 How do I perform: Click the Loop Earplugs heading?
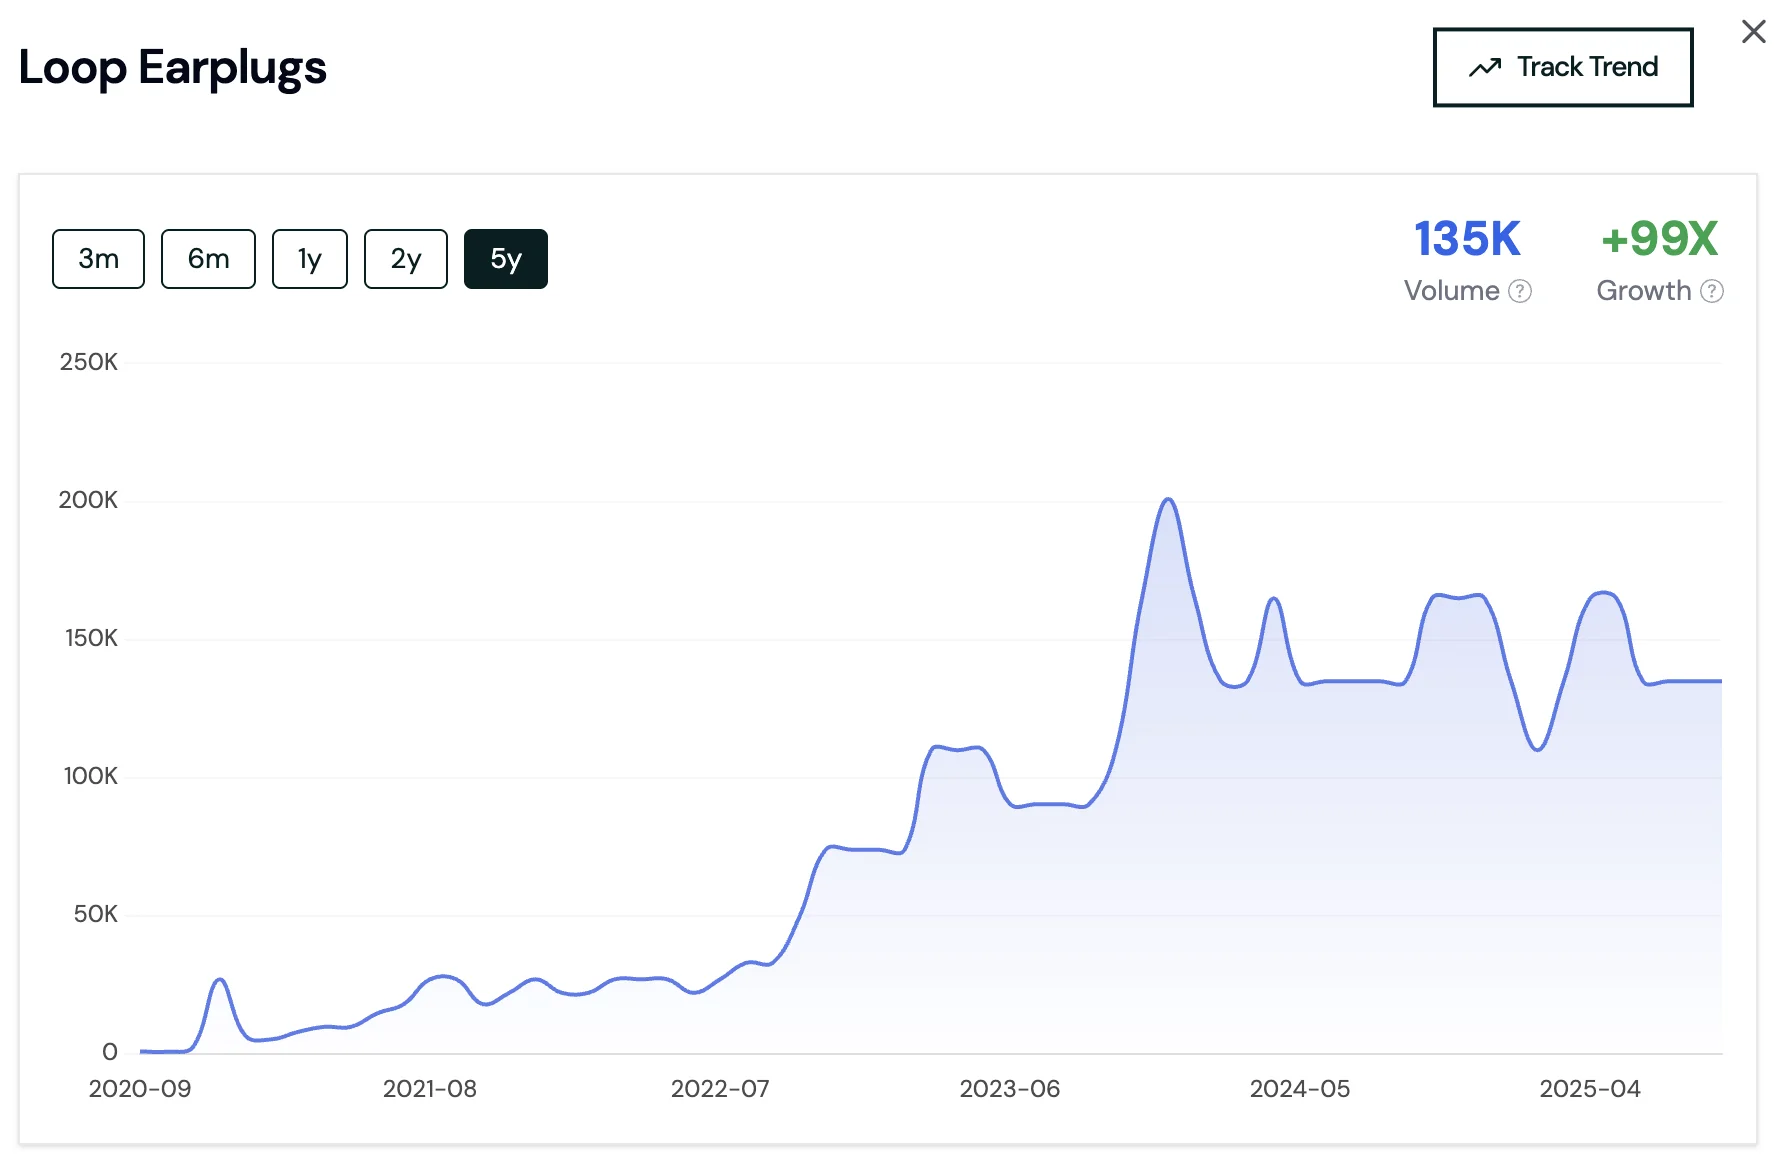pos(173,68)
